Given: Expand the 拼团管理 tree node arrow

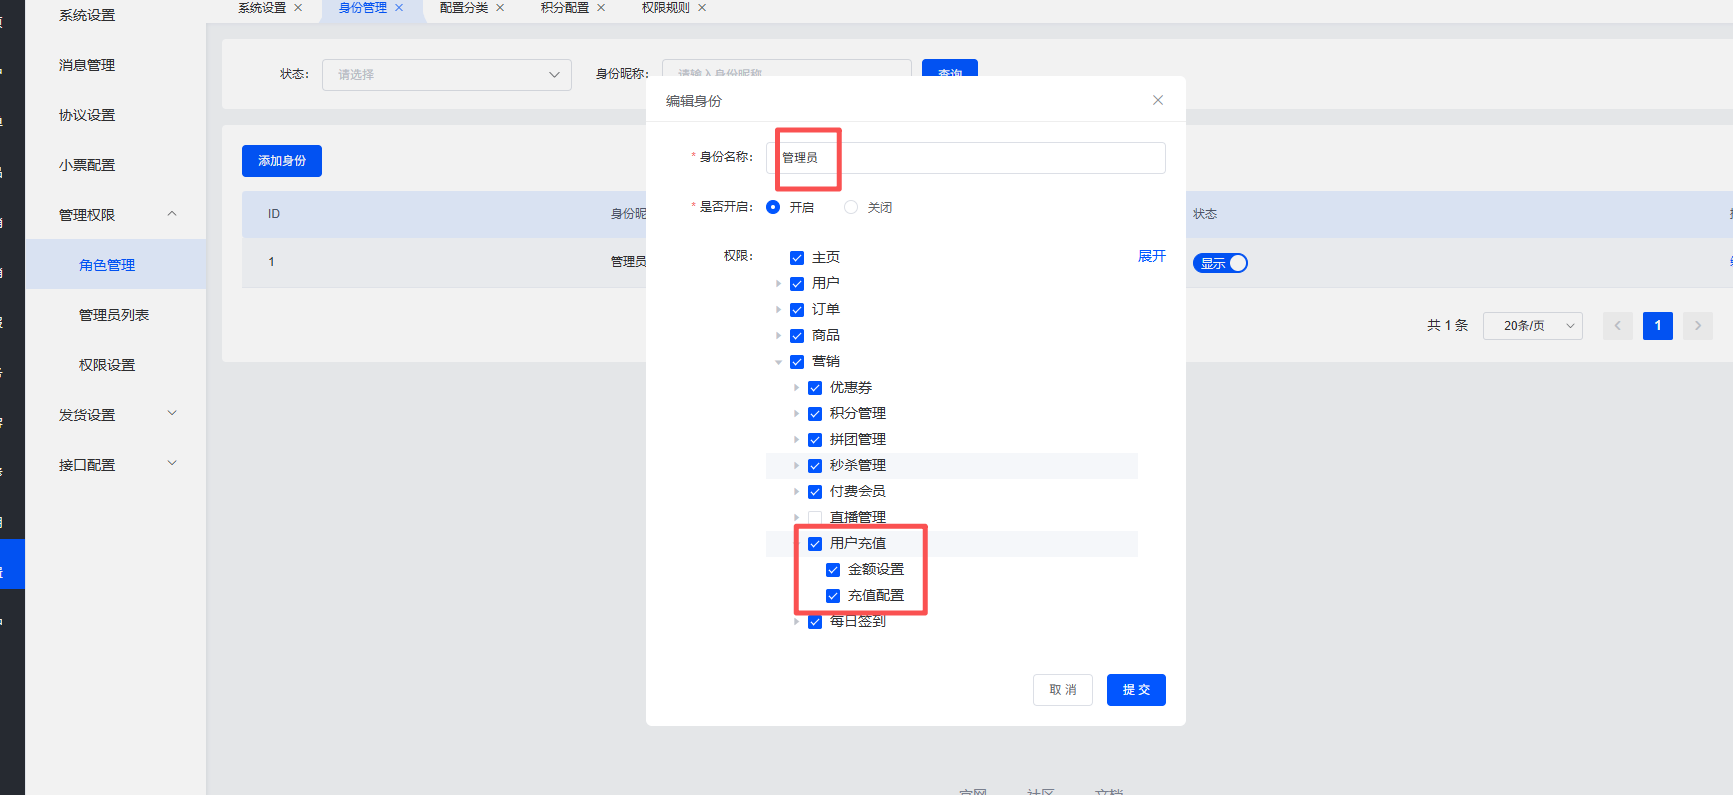Looking at the screenshot, I should point(797,440).
